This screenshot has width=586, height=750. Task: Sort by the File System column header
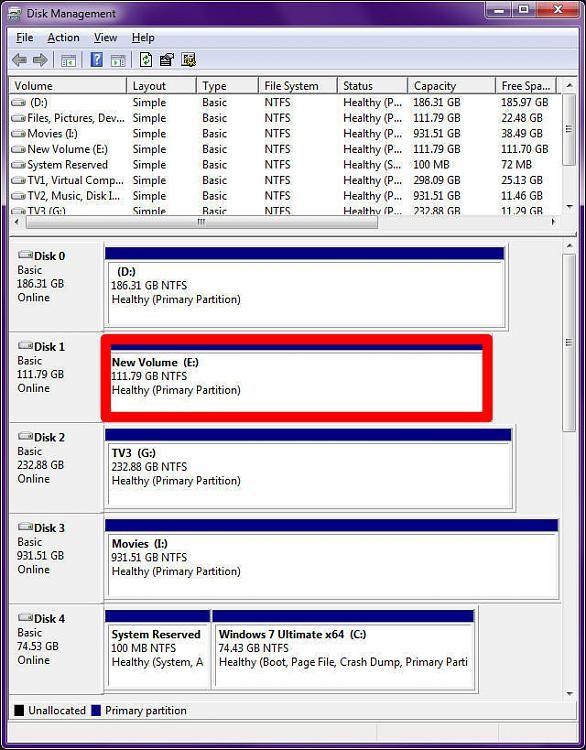point(298,86)
